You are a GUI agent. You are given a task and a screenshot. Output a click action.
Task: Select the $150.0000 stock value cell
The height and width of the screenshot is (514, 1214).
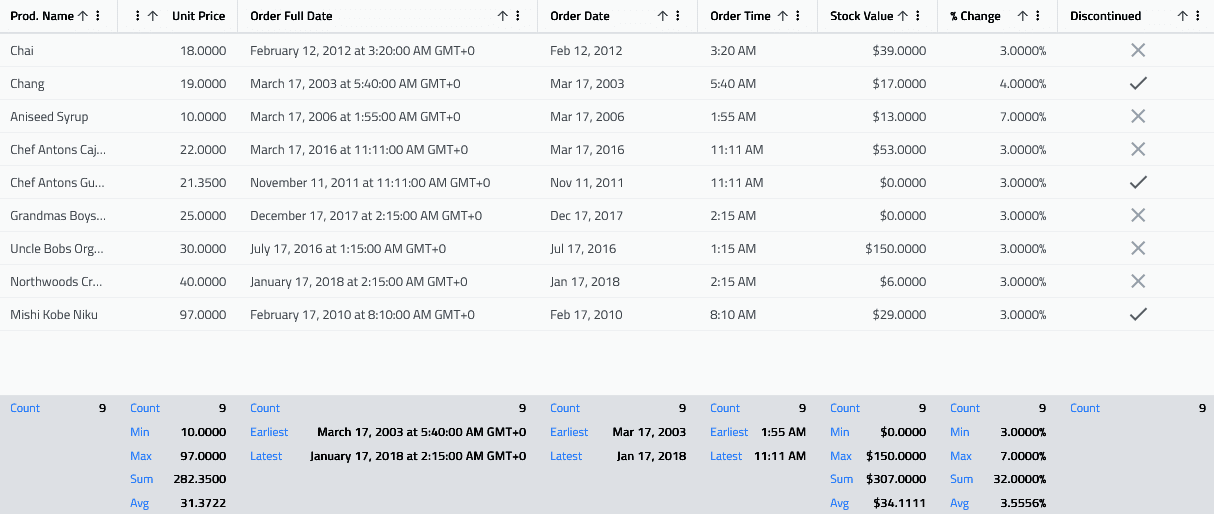click(878, 248)
